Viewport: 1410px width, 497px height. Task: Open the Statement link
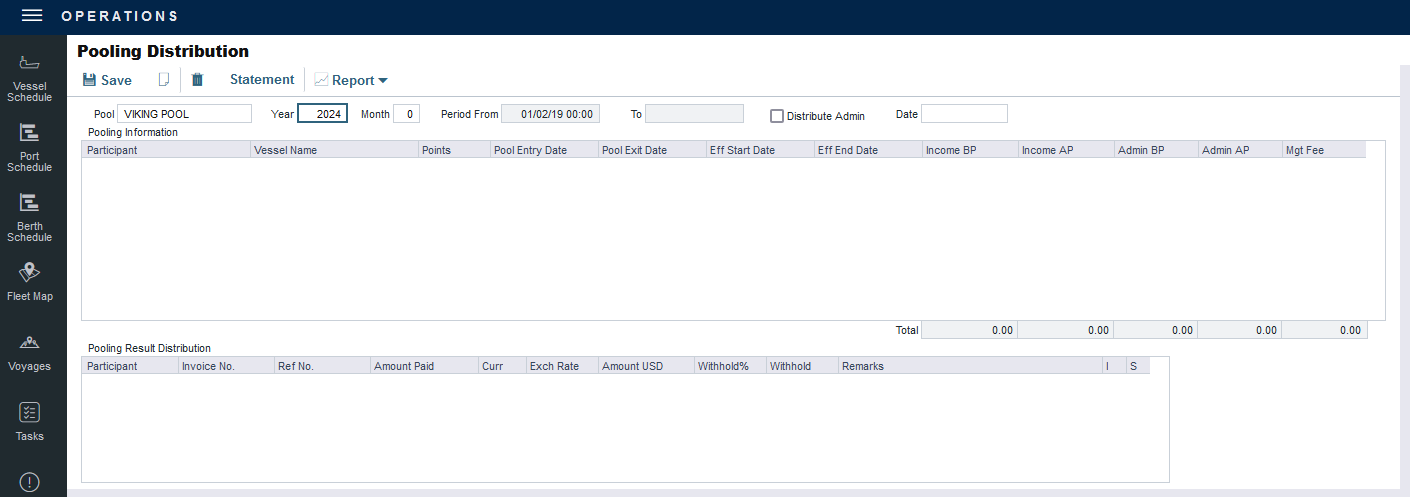(x=262, y=80)
